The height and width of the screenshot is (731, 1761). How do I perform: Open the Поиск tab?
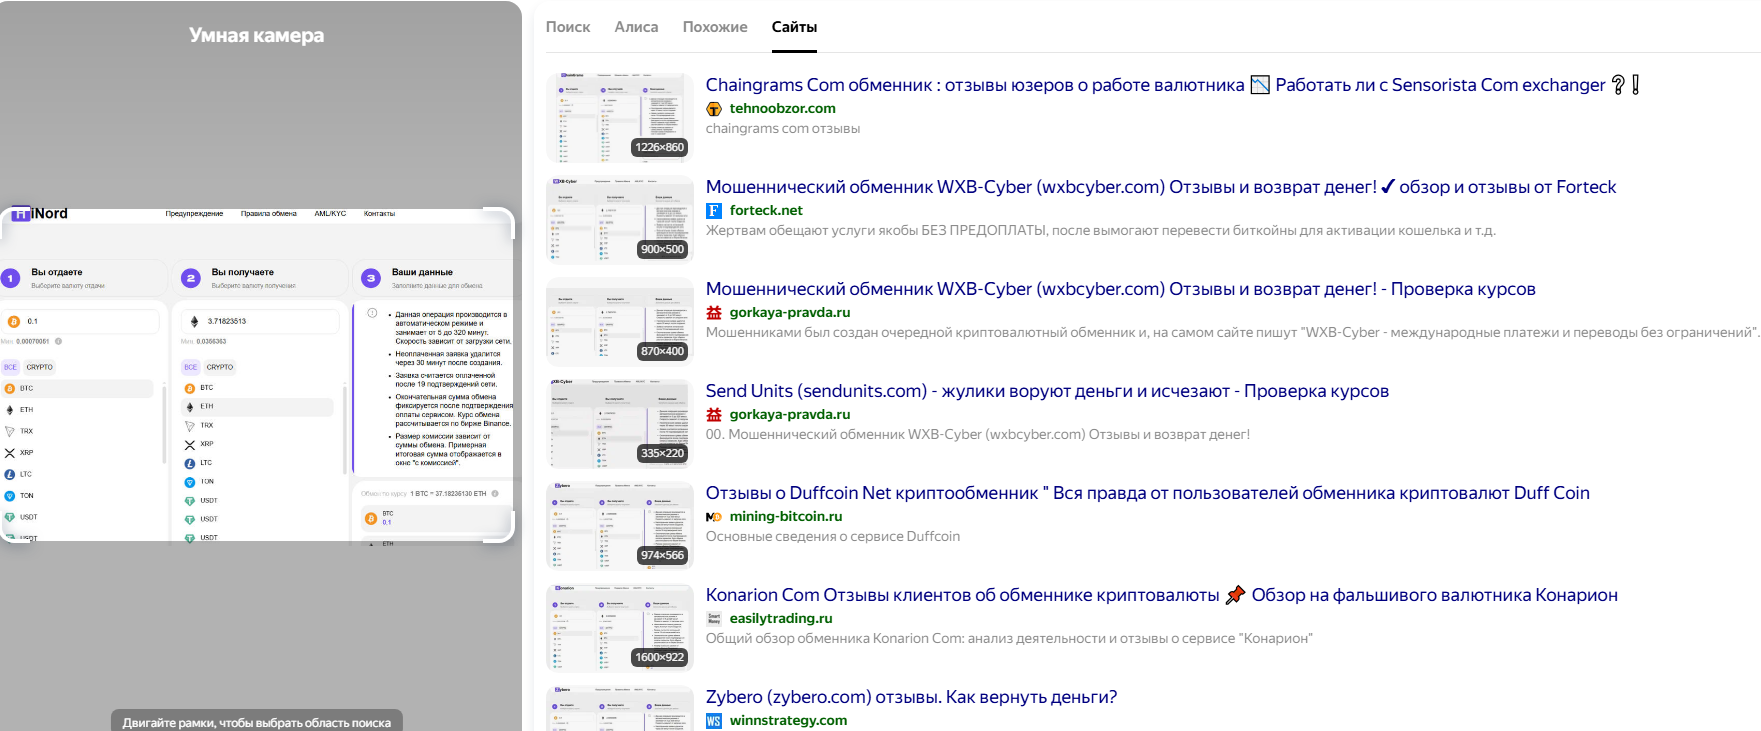[x=568, y=27]
